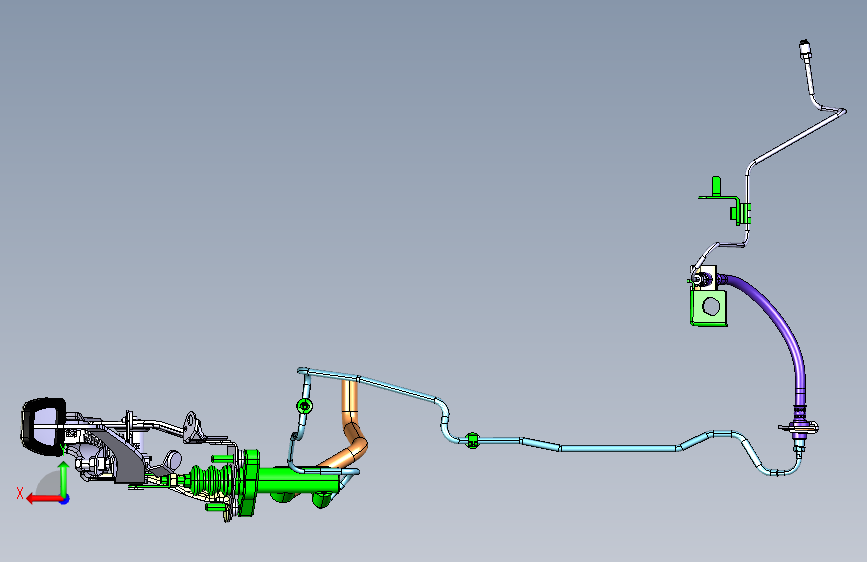Screen dimensions: 867x562
Task: Select the green clip on the long blue pipe
Action: [x=472, y=441]
